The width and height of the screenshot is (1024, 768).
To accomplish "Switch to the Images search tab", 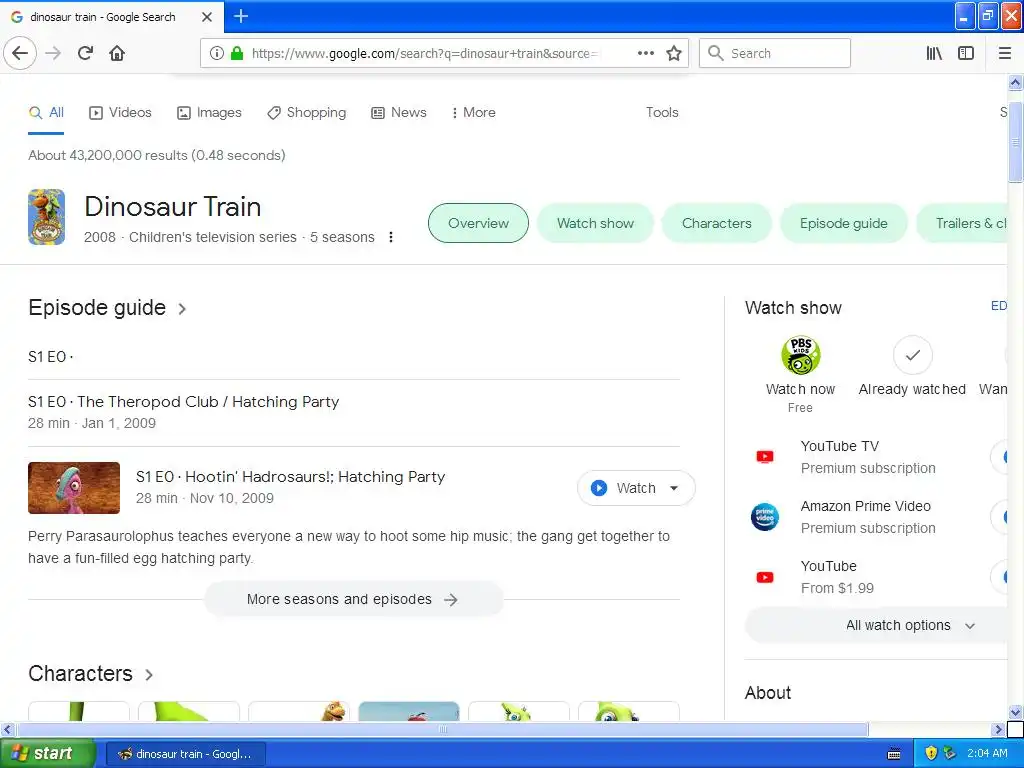I will tap(209, 112).
